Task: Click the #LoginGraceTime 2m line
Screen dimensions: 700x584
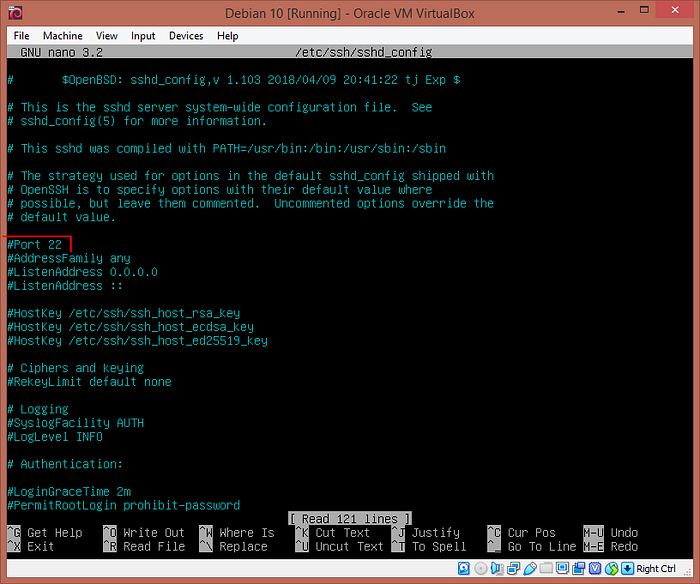Action: (x=69, y=492)
